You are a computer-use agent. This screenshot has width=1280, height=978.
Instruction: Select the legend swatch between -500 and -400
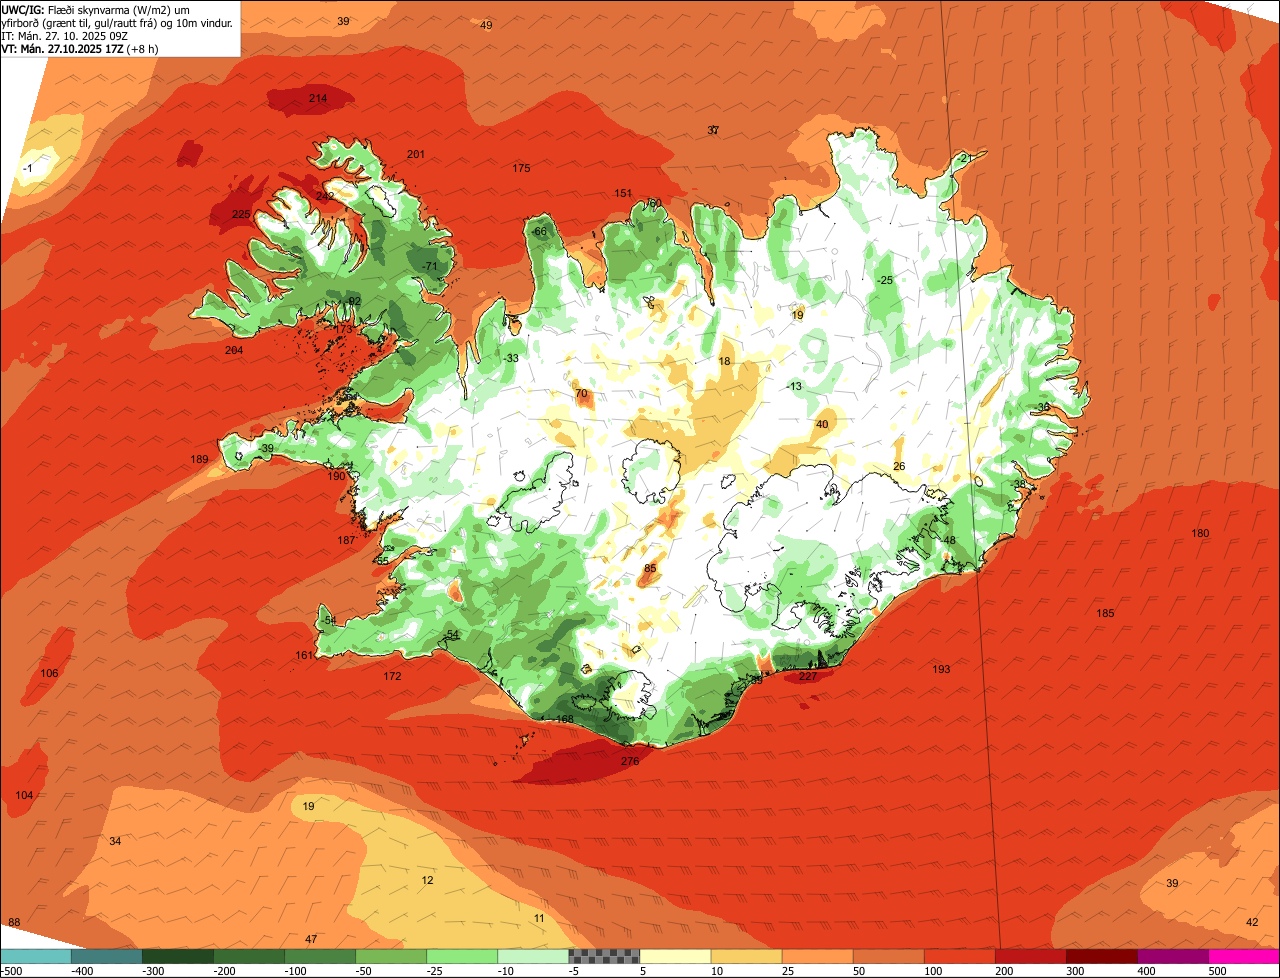pyautogui.click(x=36, y=956)
